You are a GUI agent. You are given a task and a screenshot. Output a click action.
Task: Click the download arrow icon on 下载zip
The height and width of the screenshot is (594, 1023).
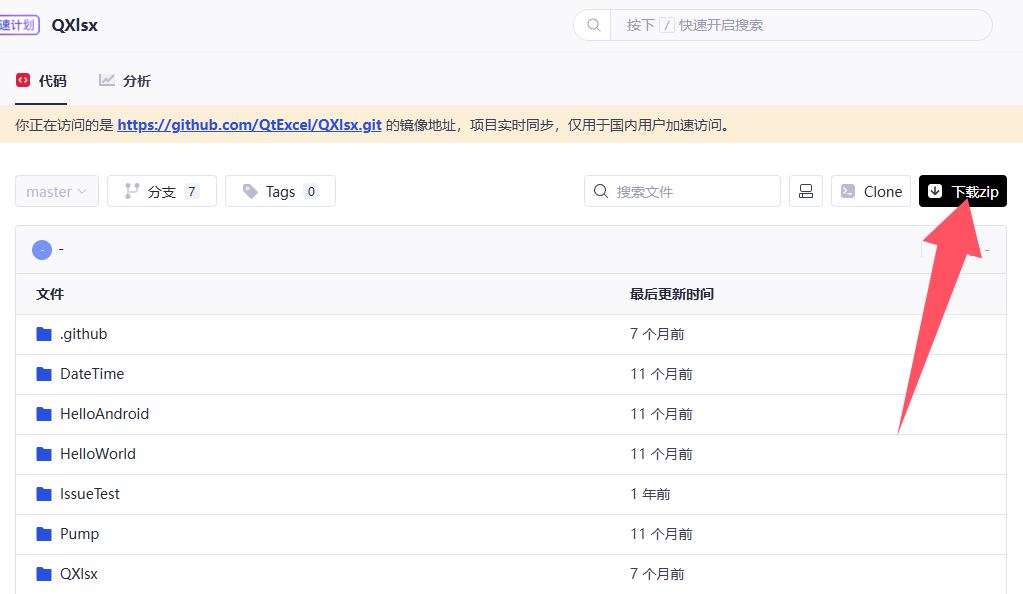pyautogui.click(x=935, y=191)
